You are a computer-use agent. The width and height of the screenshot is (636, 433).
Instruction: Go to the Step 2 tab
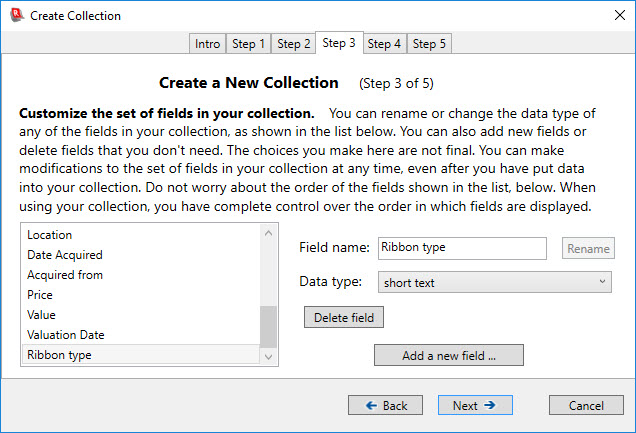point(294,44)
